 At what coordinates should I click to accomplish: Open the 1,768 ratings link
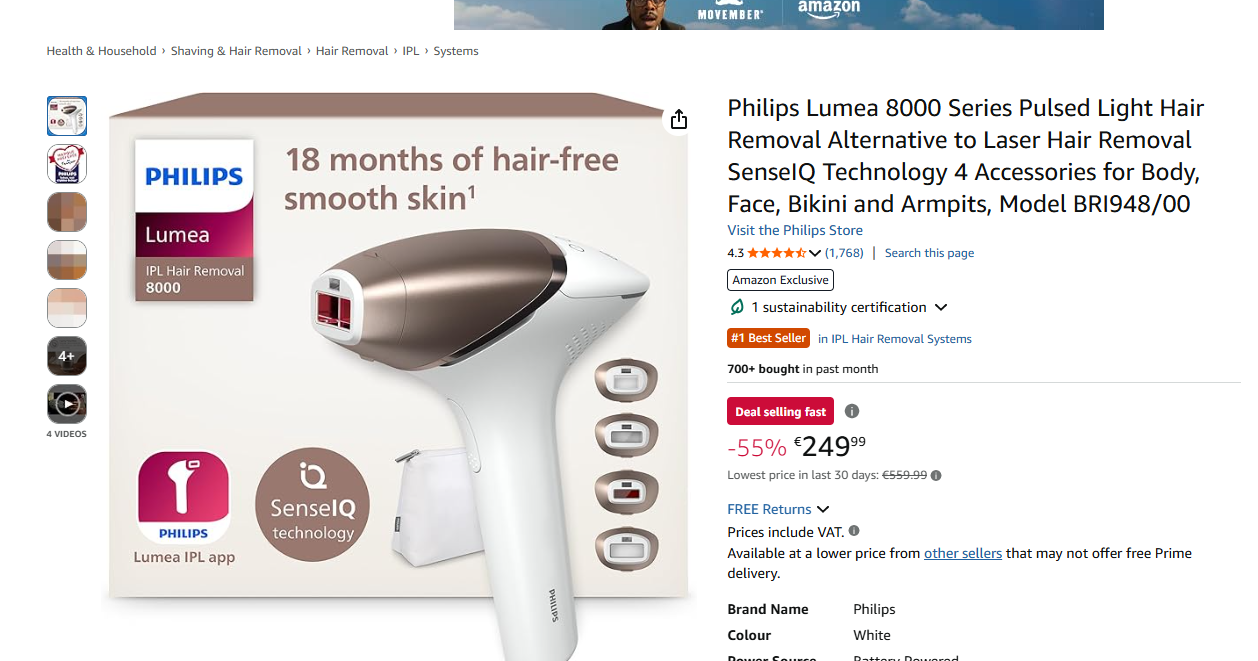pyautogui.click(x=844, y=253)
